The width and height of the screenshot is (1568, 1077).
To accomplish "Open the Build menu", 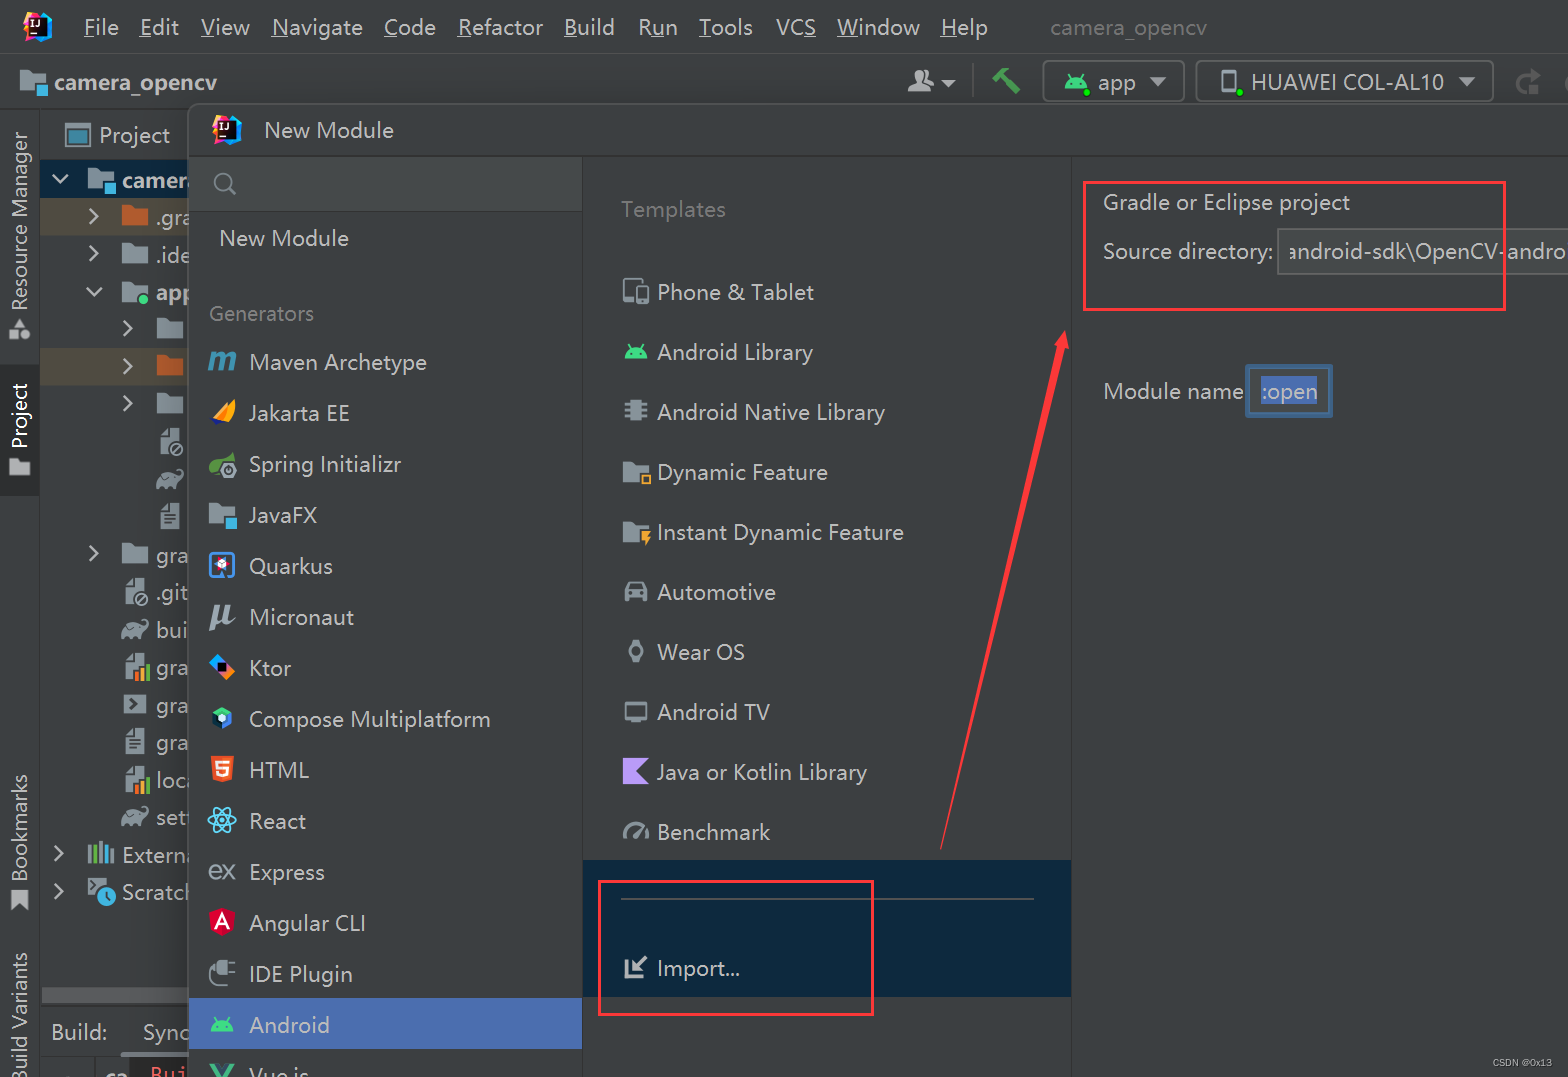I will point(589,27).
